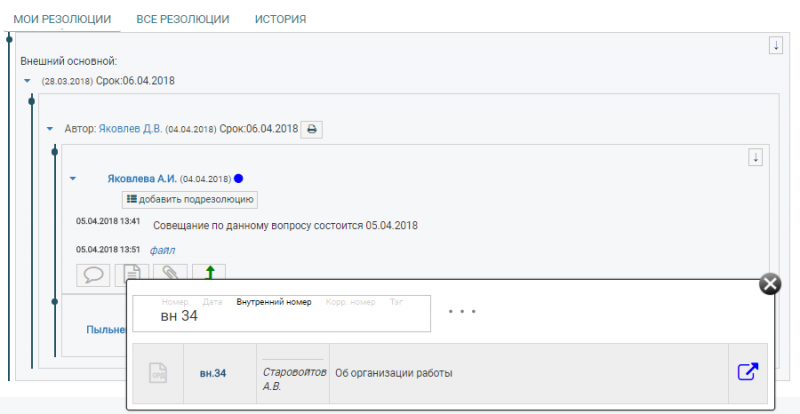Collapse the Автор: Яковлев Д.В. node
800x414 pixels.
(x=50, y=129)
